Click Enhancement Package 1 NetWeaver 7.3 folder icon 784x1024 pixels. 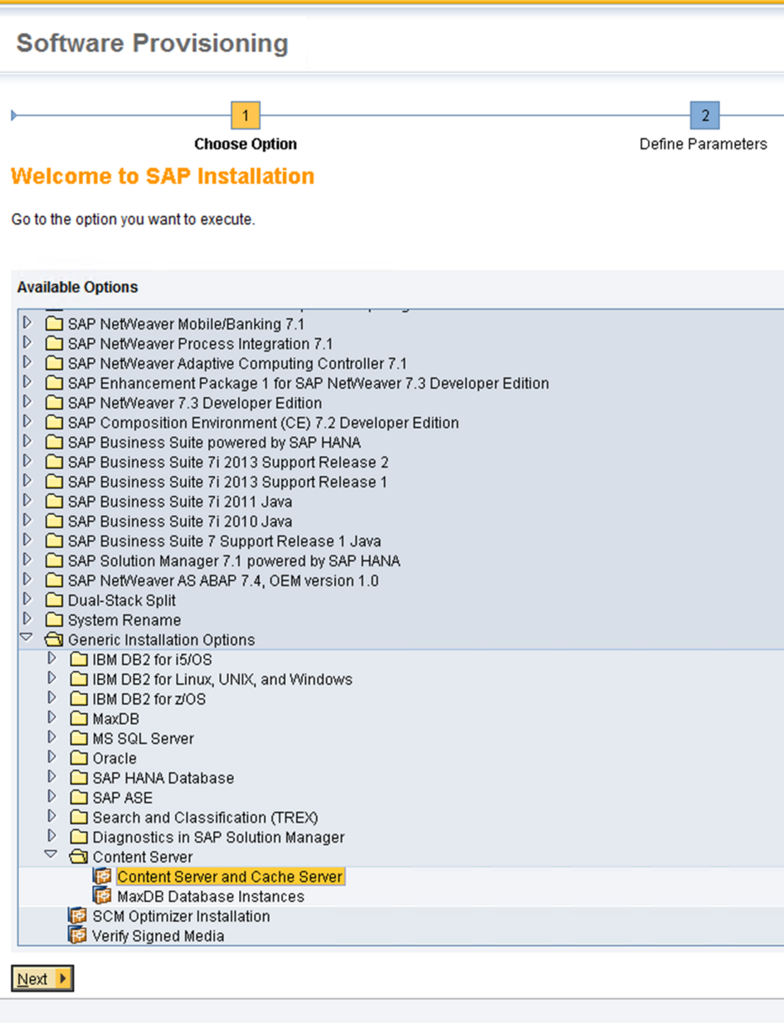[x=55, y=383]
